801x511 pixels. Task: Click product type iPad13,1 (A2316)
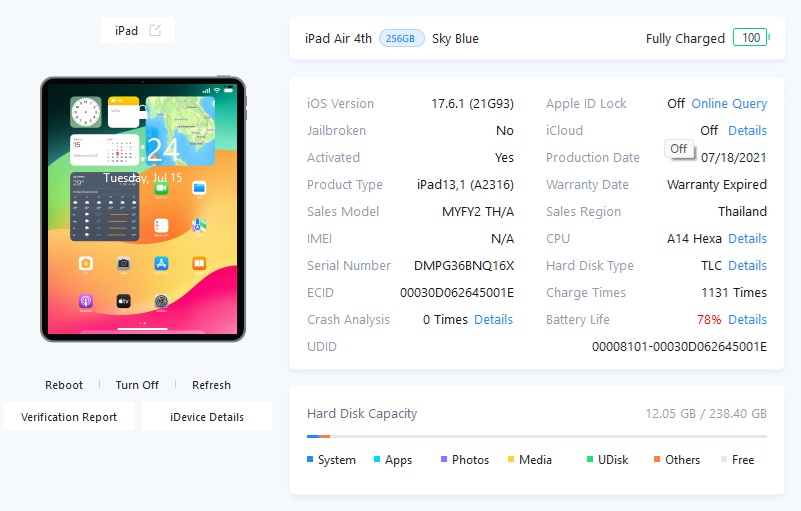point(465,185)
